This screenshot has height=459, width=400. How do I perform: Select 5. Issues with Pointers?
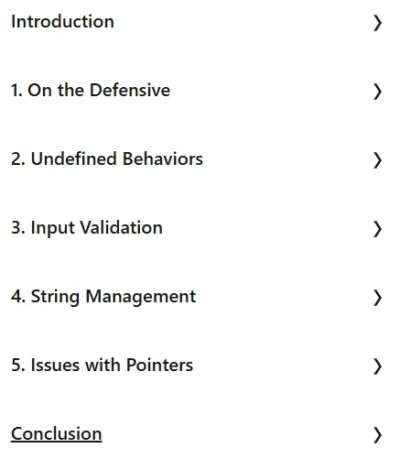point(200,365)
